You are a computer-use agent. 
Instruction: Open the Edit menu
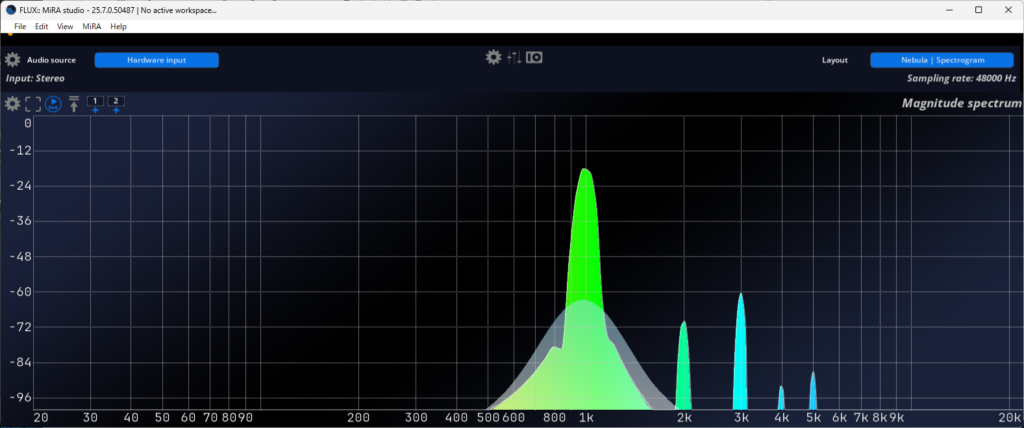click(x=42, y=26)
